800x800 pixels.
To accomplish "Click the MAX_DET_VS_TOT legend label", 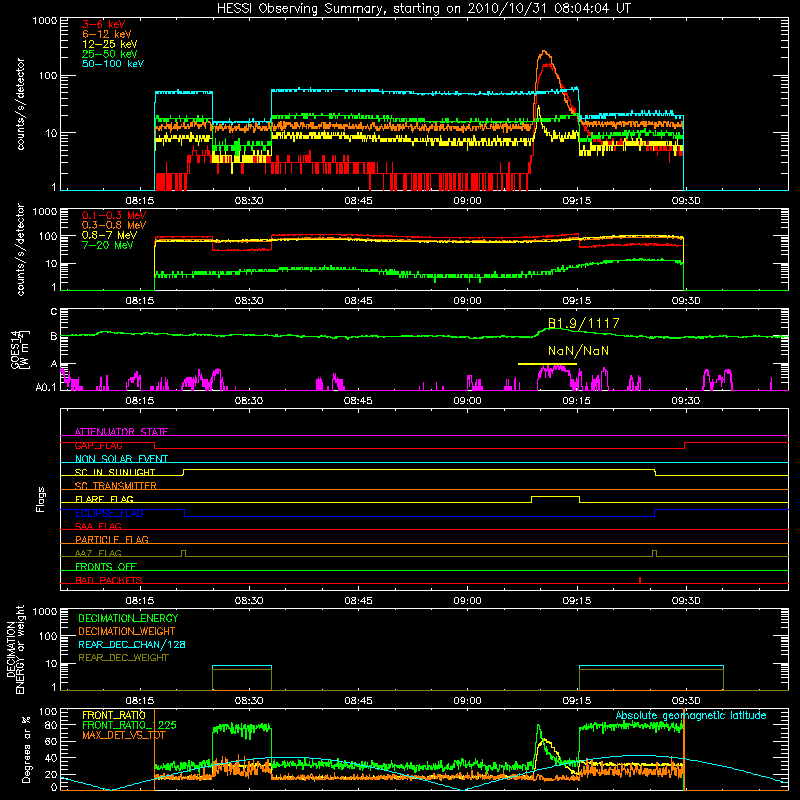I will pos(124,735).
